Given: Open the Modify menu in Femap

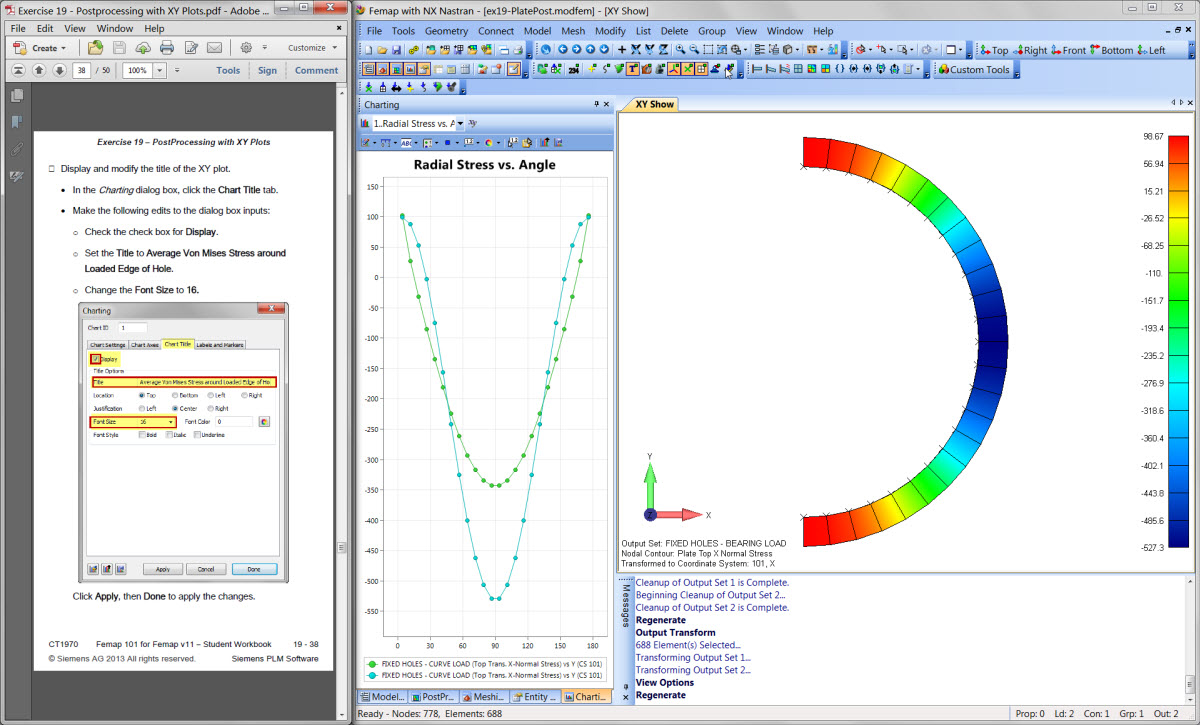Looking at the screenshot, I should tap(610, 31).
